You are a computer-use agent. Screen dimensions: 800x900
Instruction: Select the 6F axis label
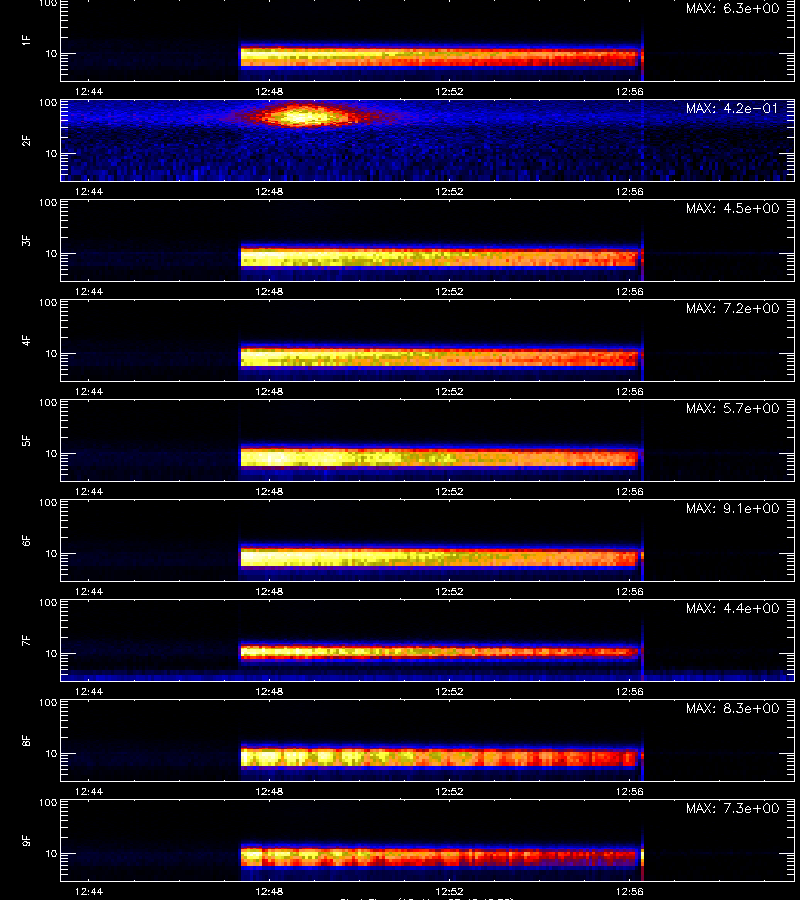point(26,541)
